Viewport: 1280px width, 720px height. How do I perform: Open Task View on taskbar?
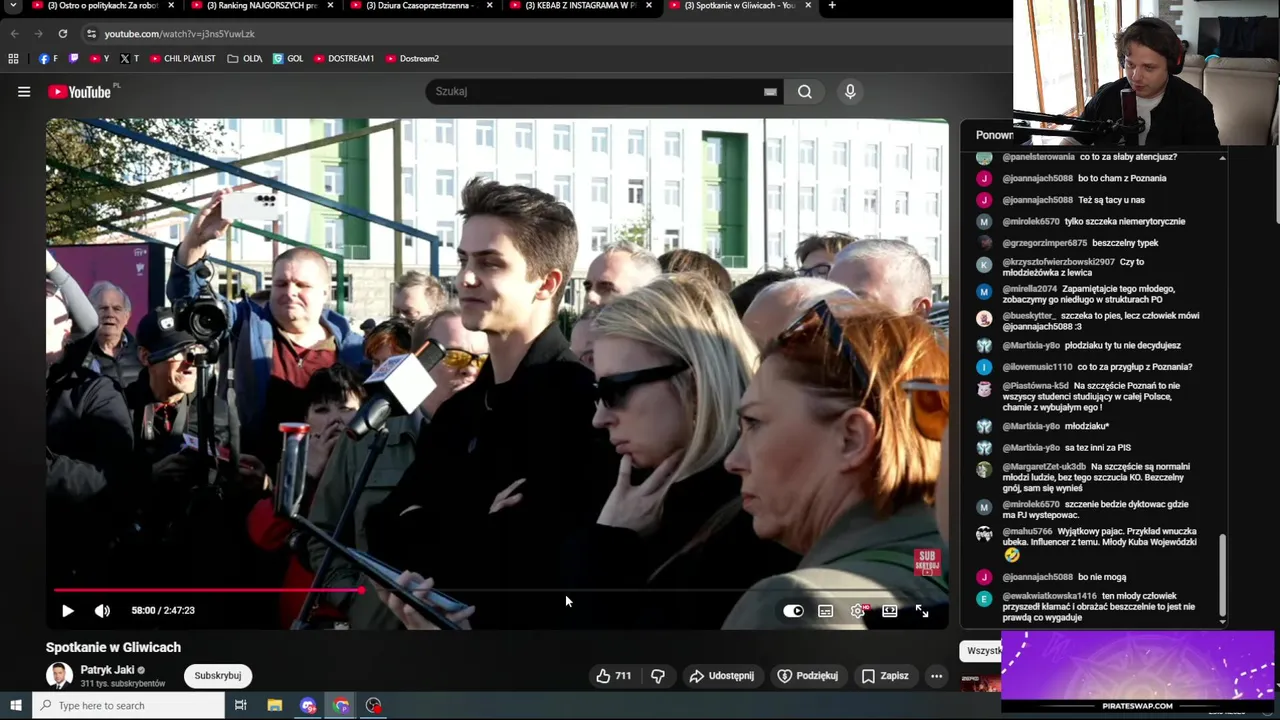[241, 706]
